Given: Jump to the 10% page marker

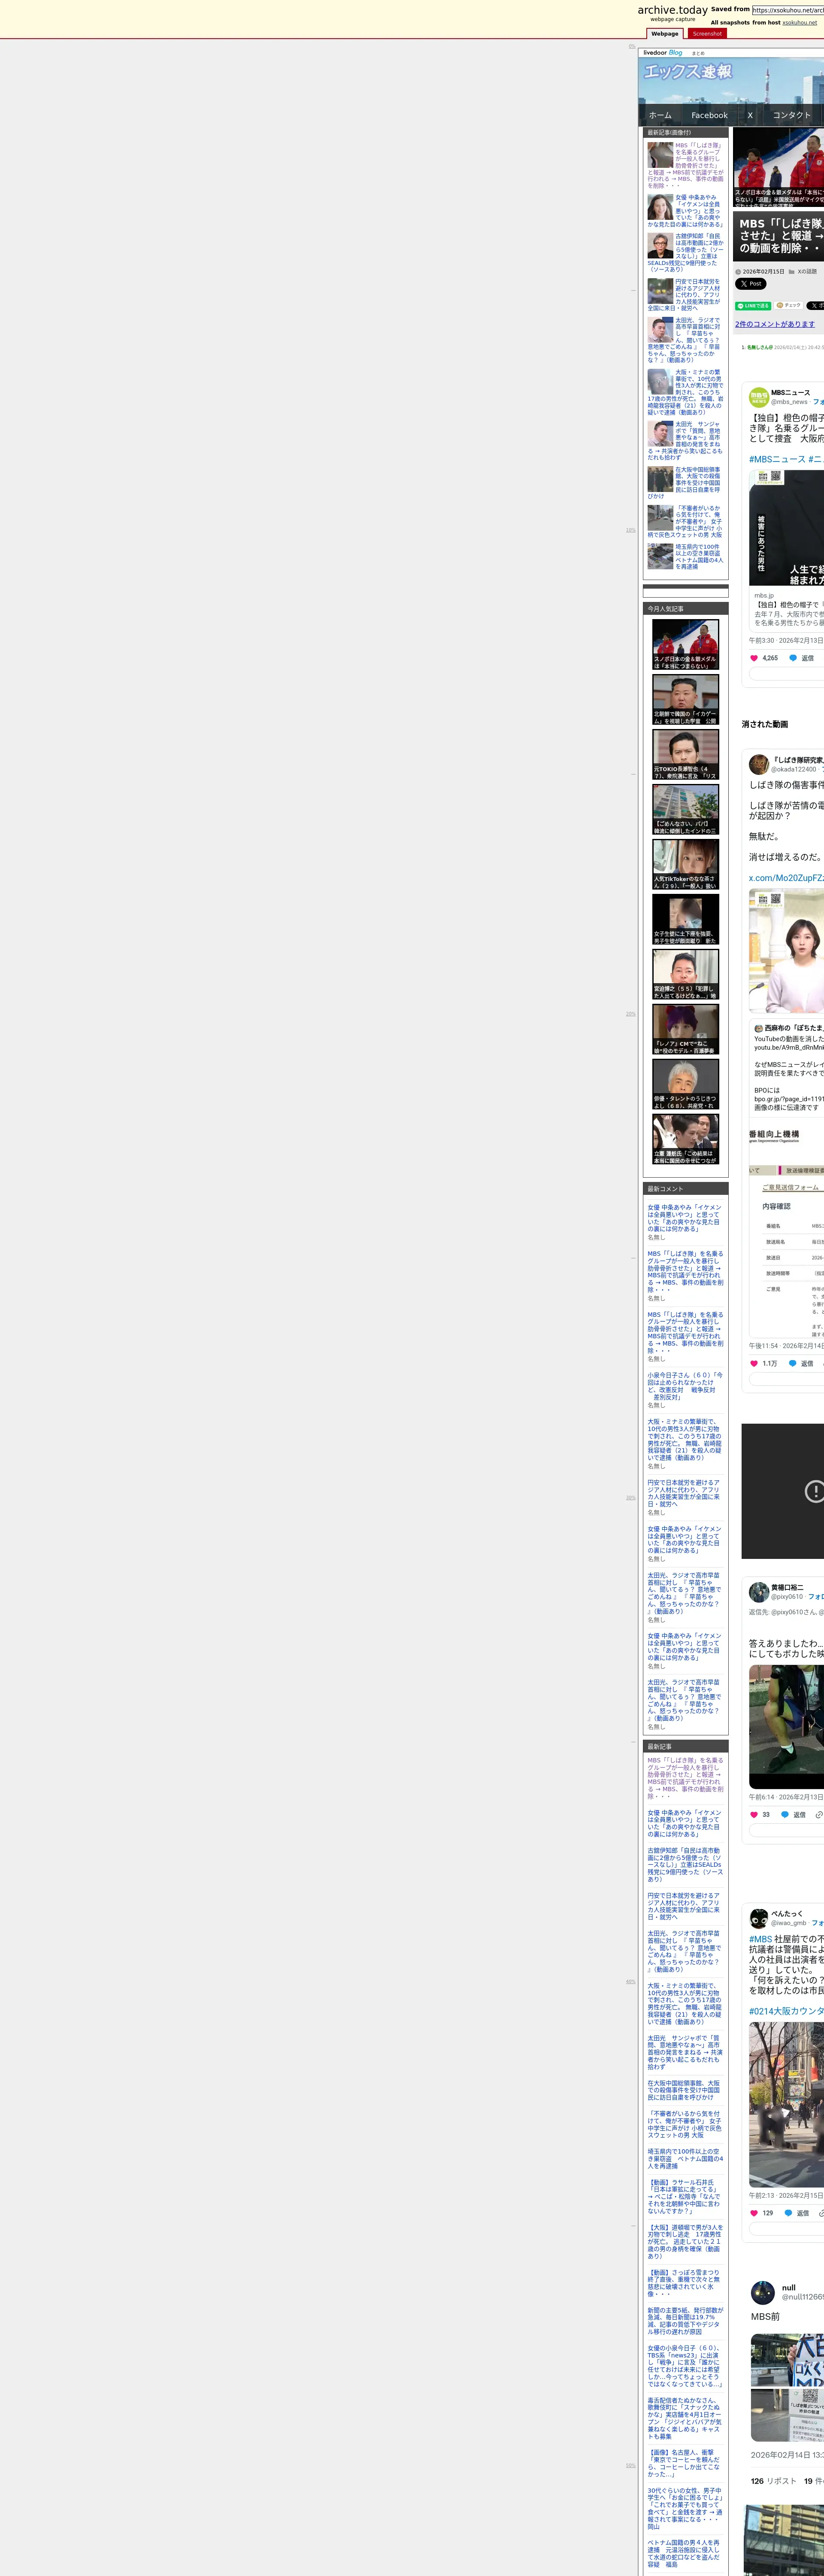Looking at the screenshot, I should click(631, 530).
